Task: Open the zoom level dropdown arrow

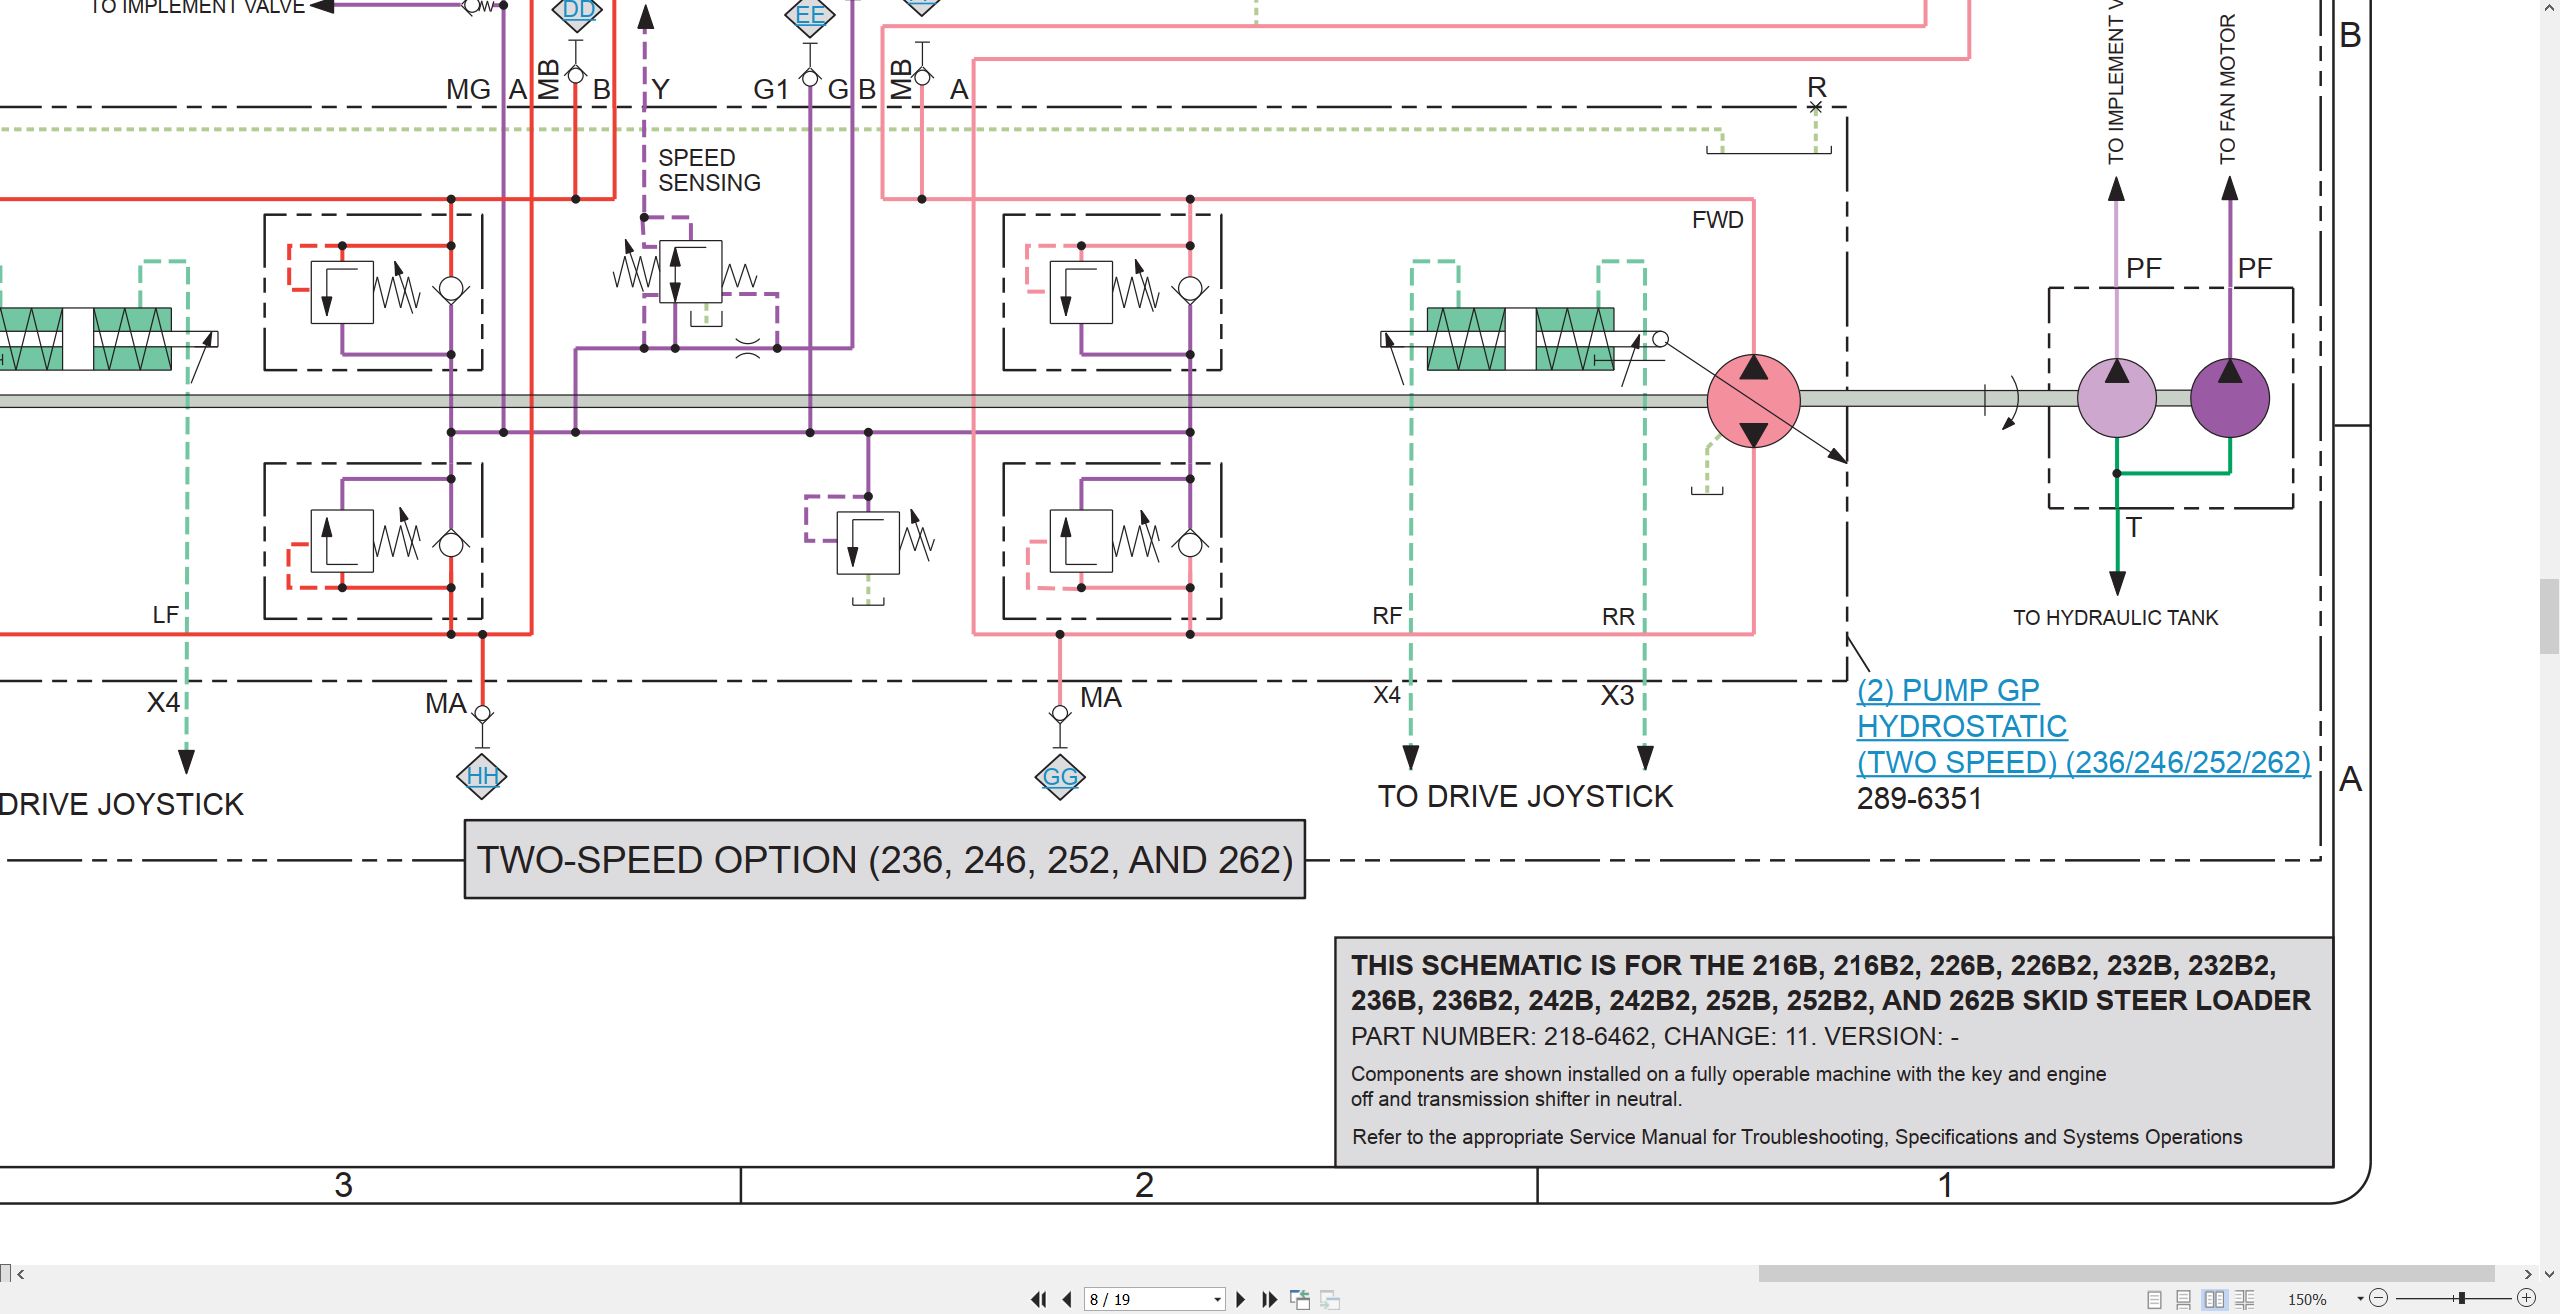Action: tap(2360, 1299)
